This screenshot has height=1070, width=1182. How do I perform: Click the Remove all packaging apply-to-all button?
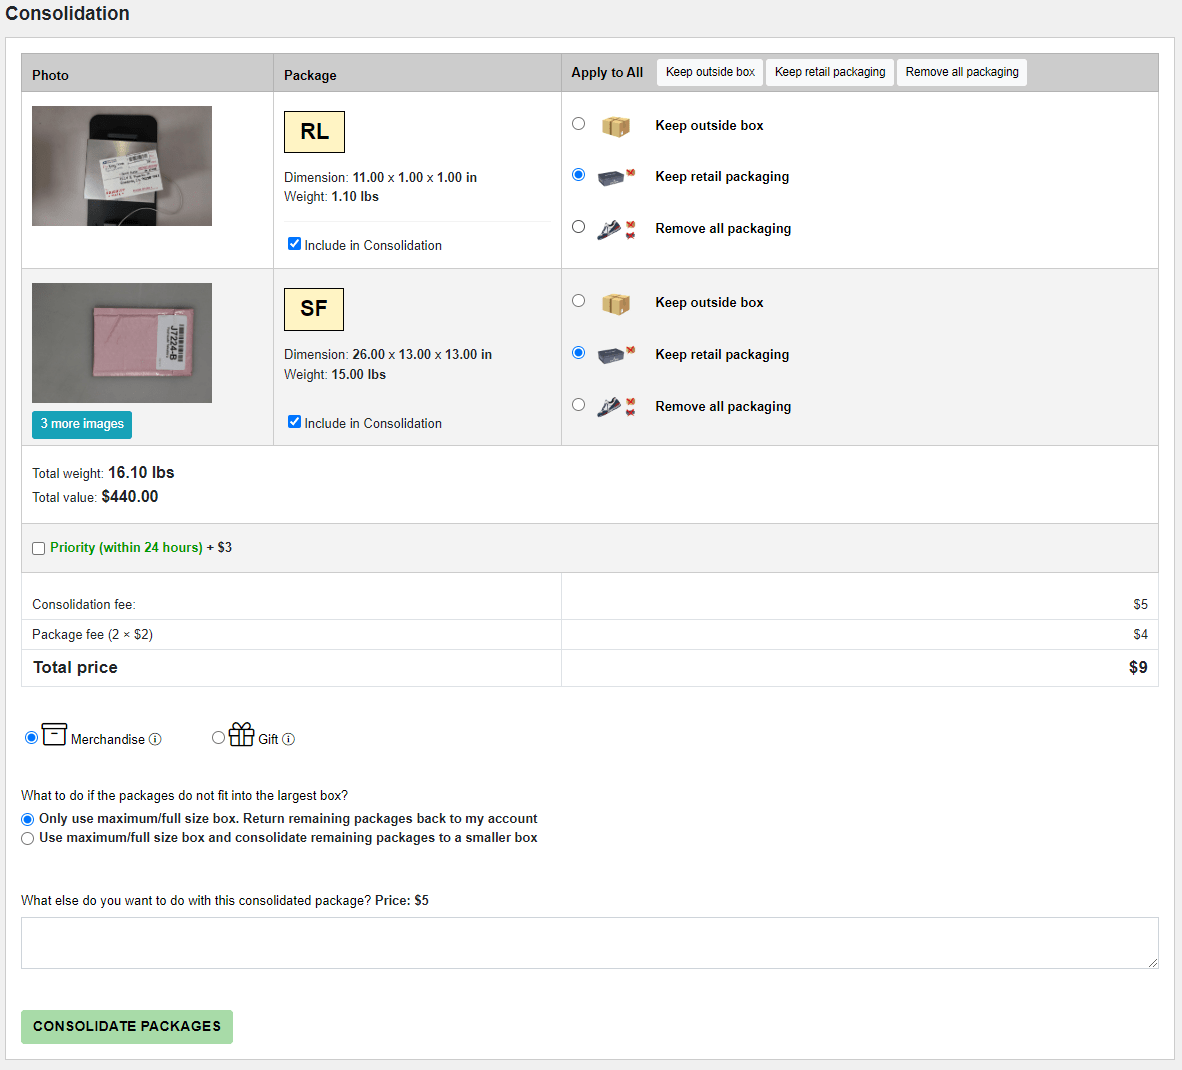pos(961,71)
